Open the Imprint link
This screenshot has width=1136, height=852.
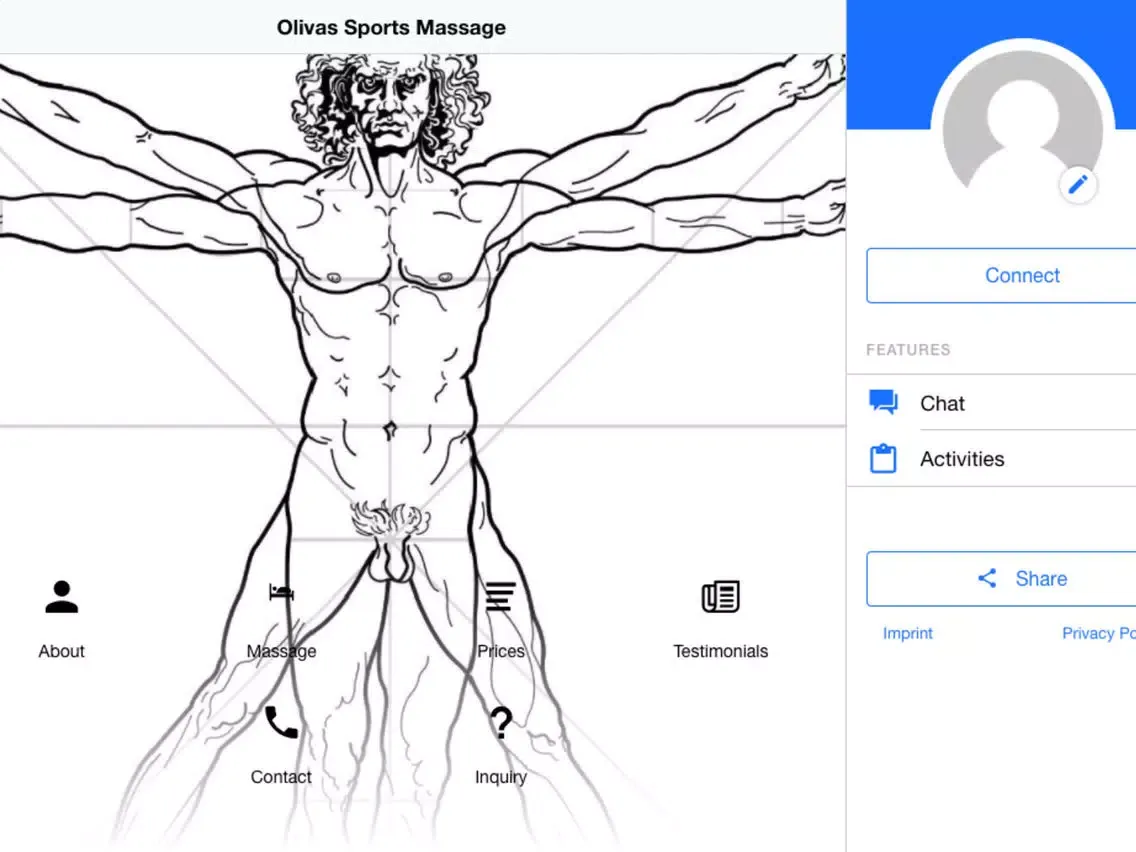(x=907, y=633)
